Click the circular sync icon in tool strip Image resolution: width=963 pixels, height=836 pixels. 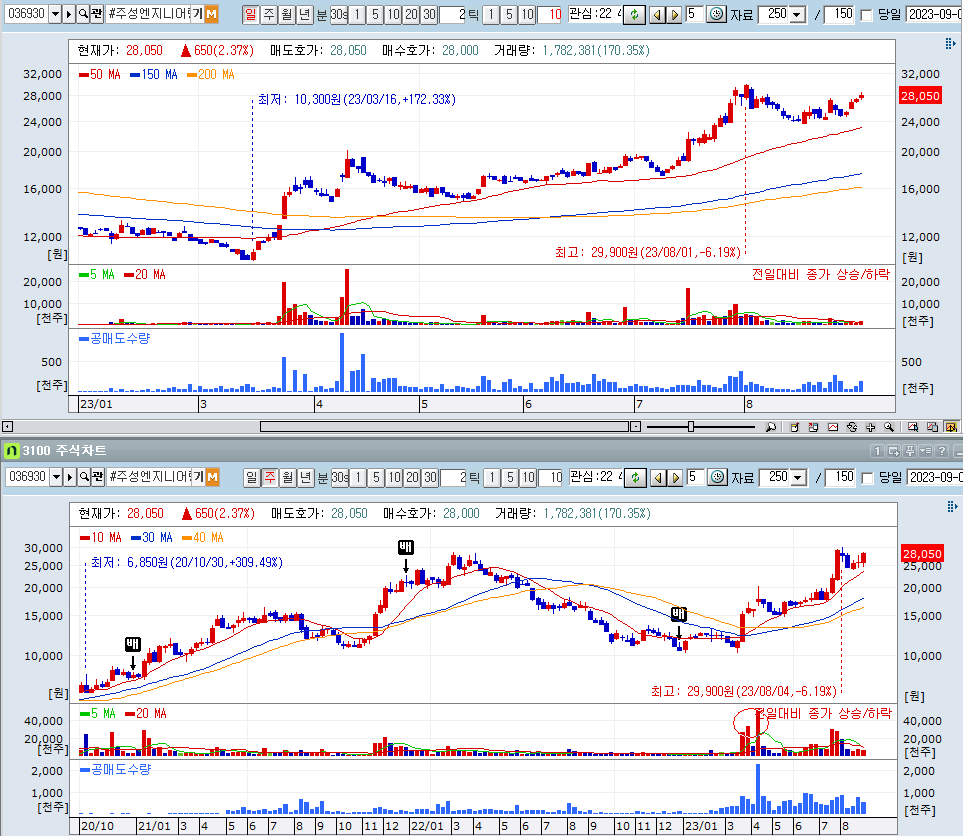point(852,427)
